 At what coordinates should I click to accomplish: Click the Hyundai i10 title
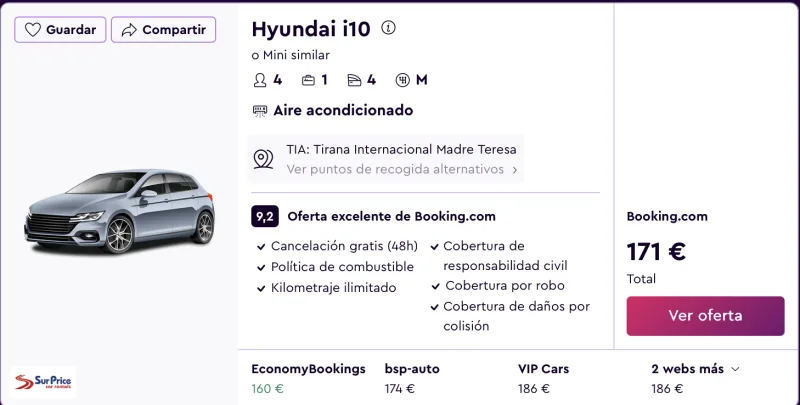tap(311, 29)
